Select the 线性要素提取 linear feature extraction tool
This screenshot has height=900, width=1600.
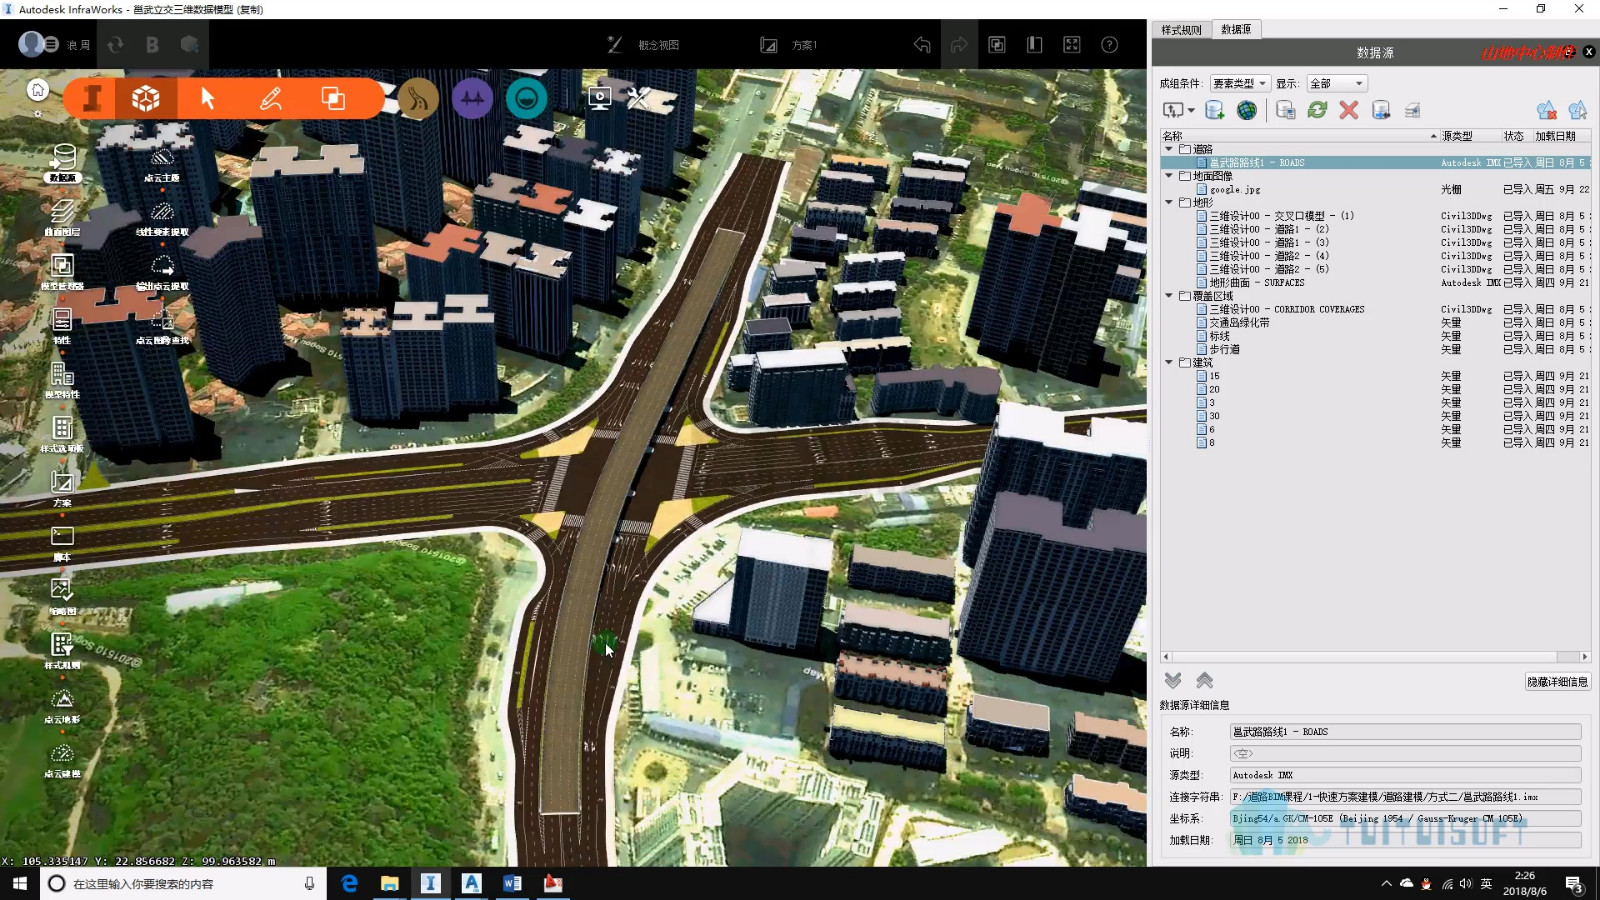162,217
